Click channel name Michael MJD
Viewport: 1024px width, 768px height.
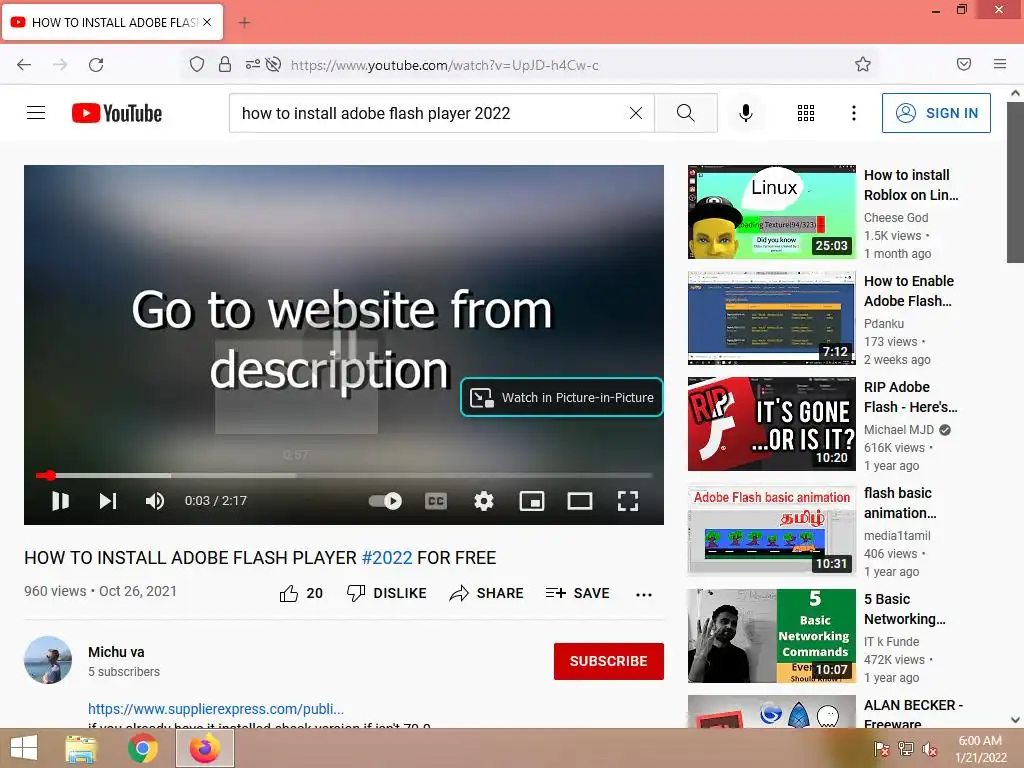(x=899, y=430)
